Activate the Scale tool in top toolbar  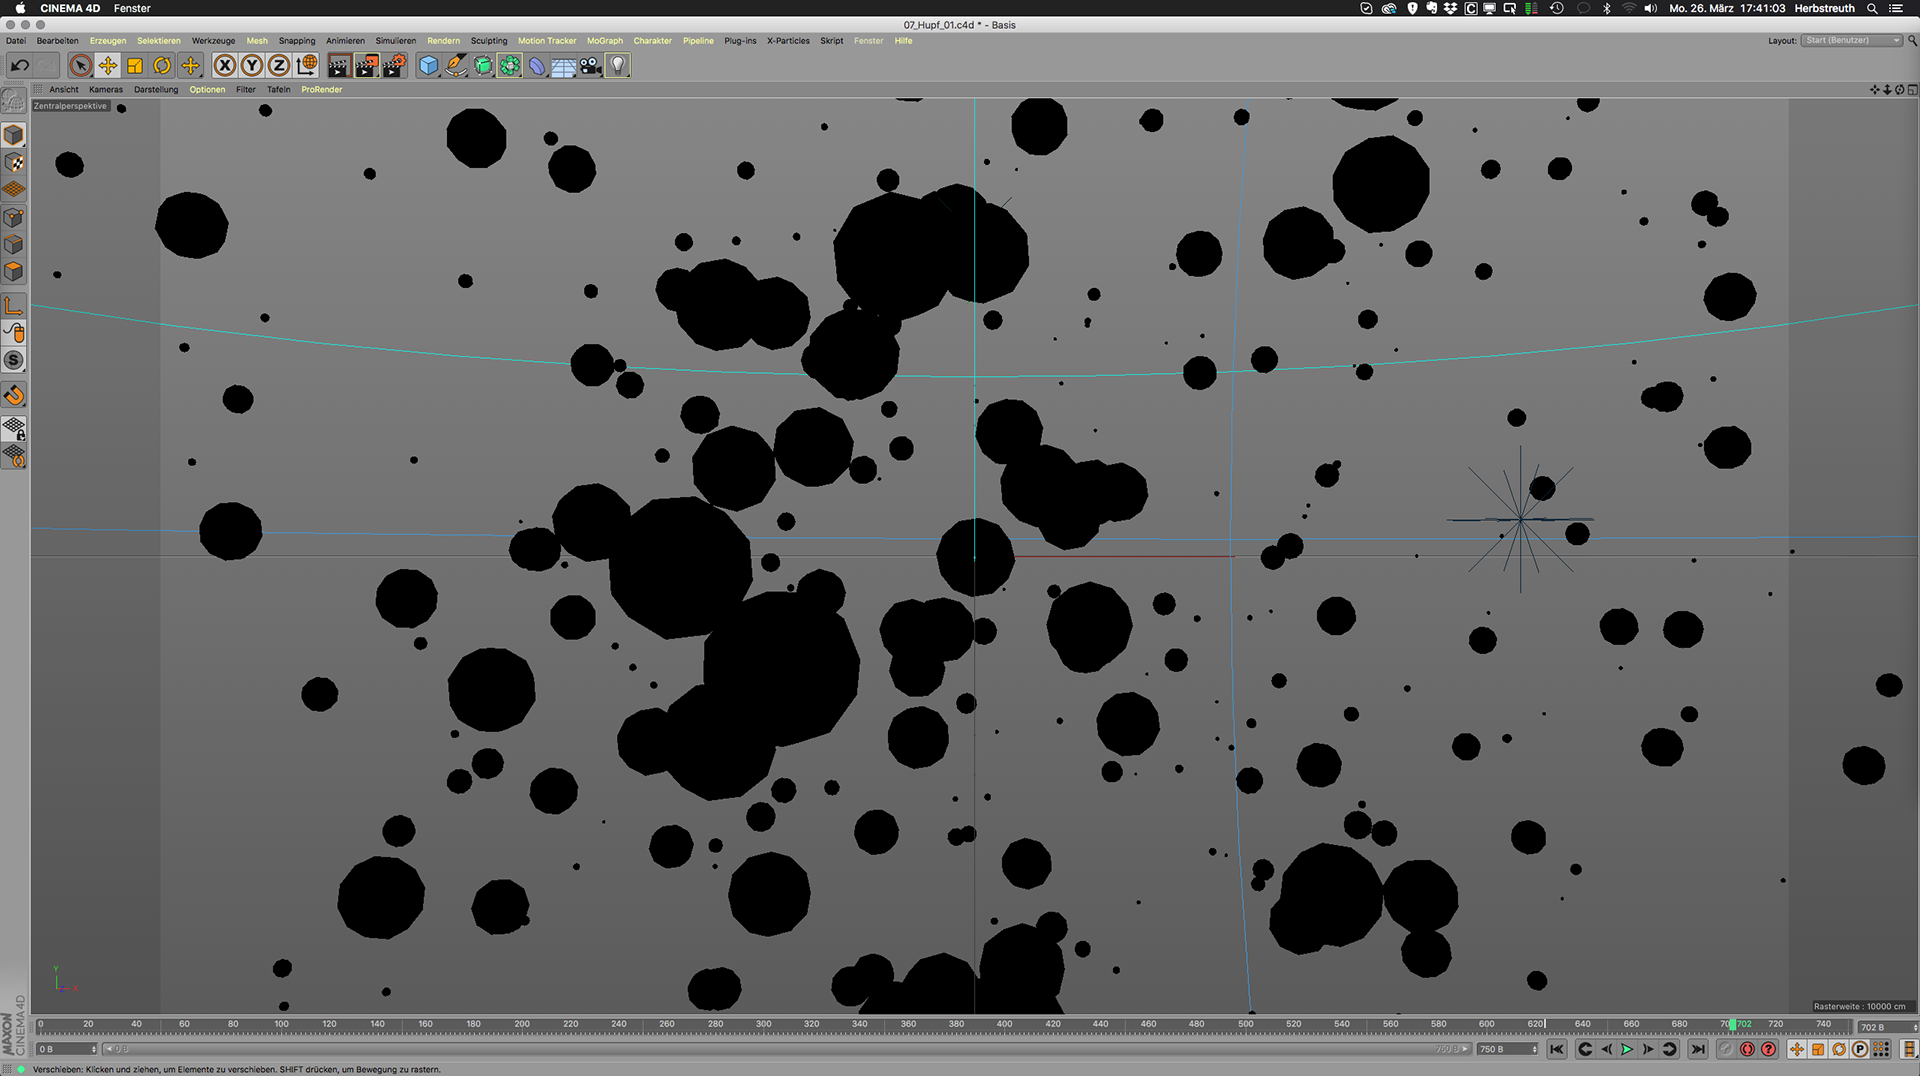(135, 66)
